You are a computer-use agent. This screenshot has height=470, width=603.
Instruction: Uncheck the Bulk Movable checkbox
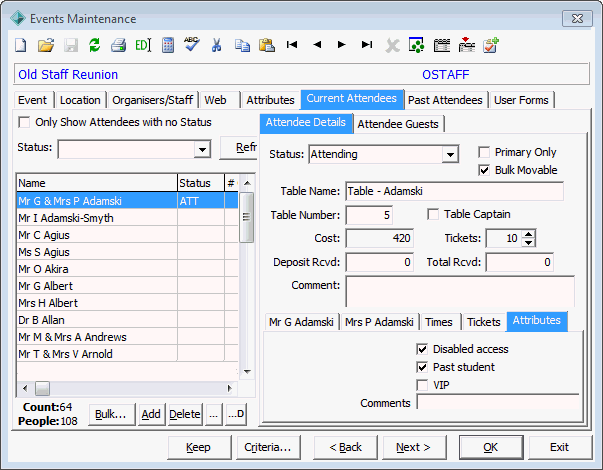[484, 170]
